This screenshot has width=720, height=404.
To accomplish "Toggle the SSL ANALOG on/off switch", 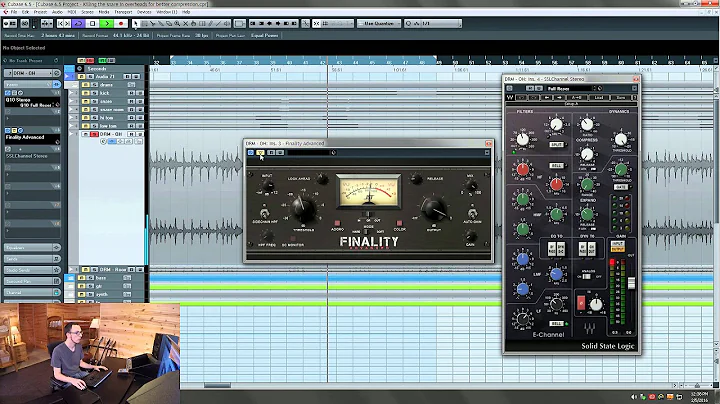I will [x=586, y=276].
